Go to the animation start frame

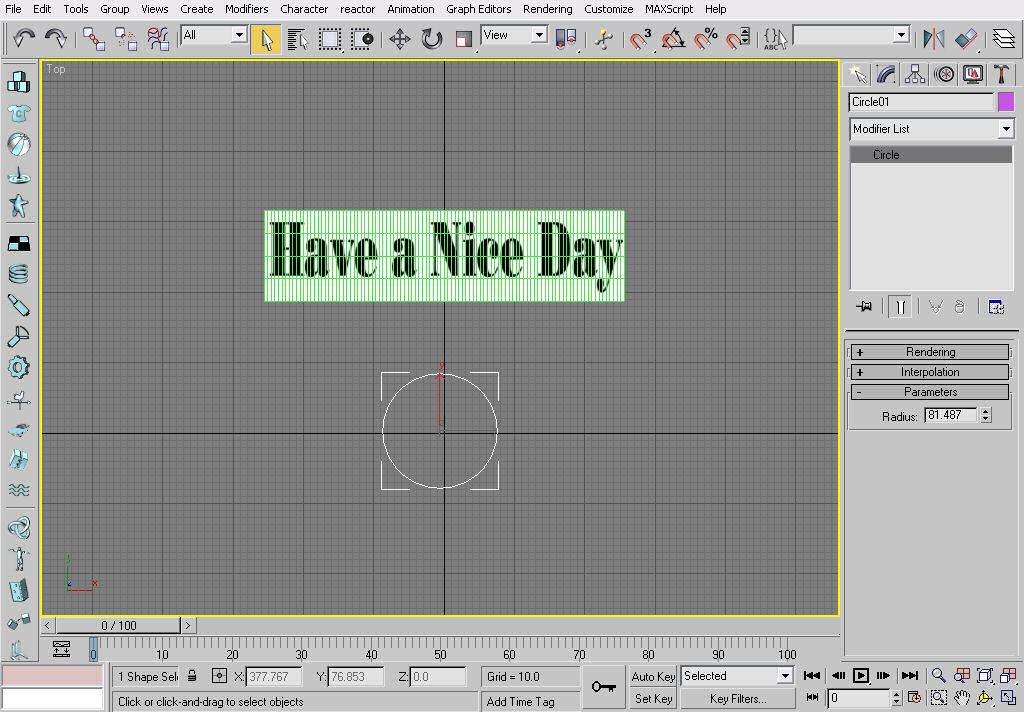[x=812, y=675]
